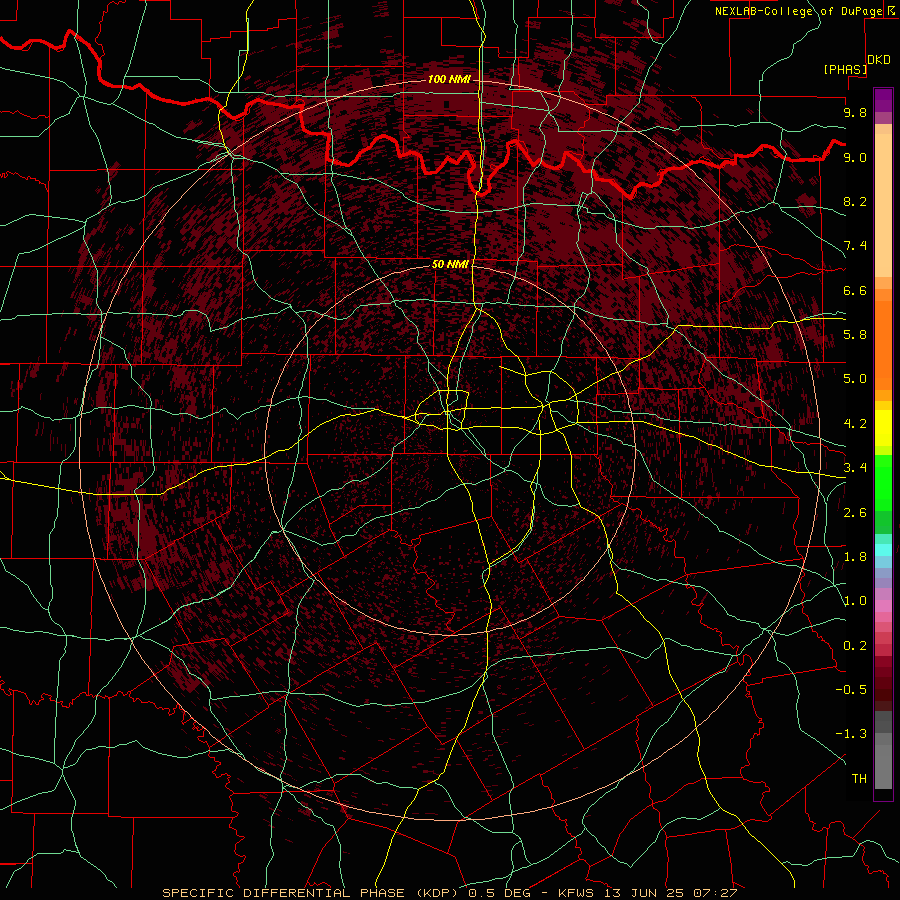Image resolution: width=900 pixels, height=900 pixels.
Task: Click the [PHAS] label above the color bar
Action: pyautogui.click(x=845, y=69)
